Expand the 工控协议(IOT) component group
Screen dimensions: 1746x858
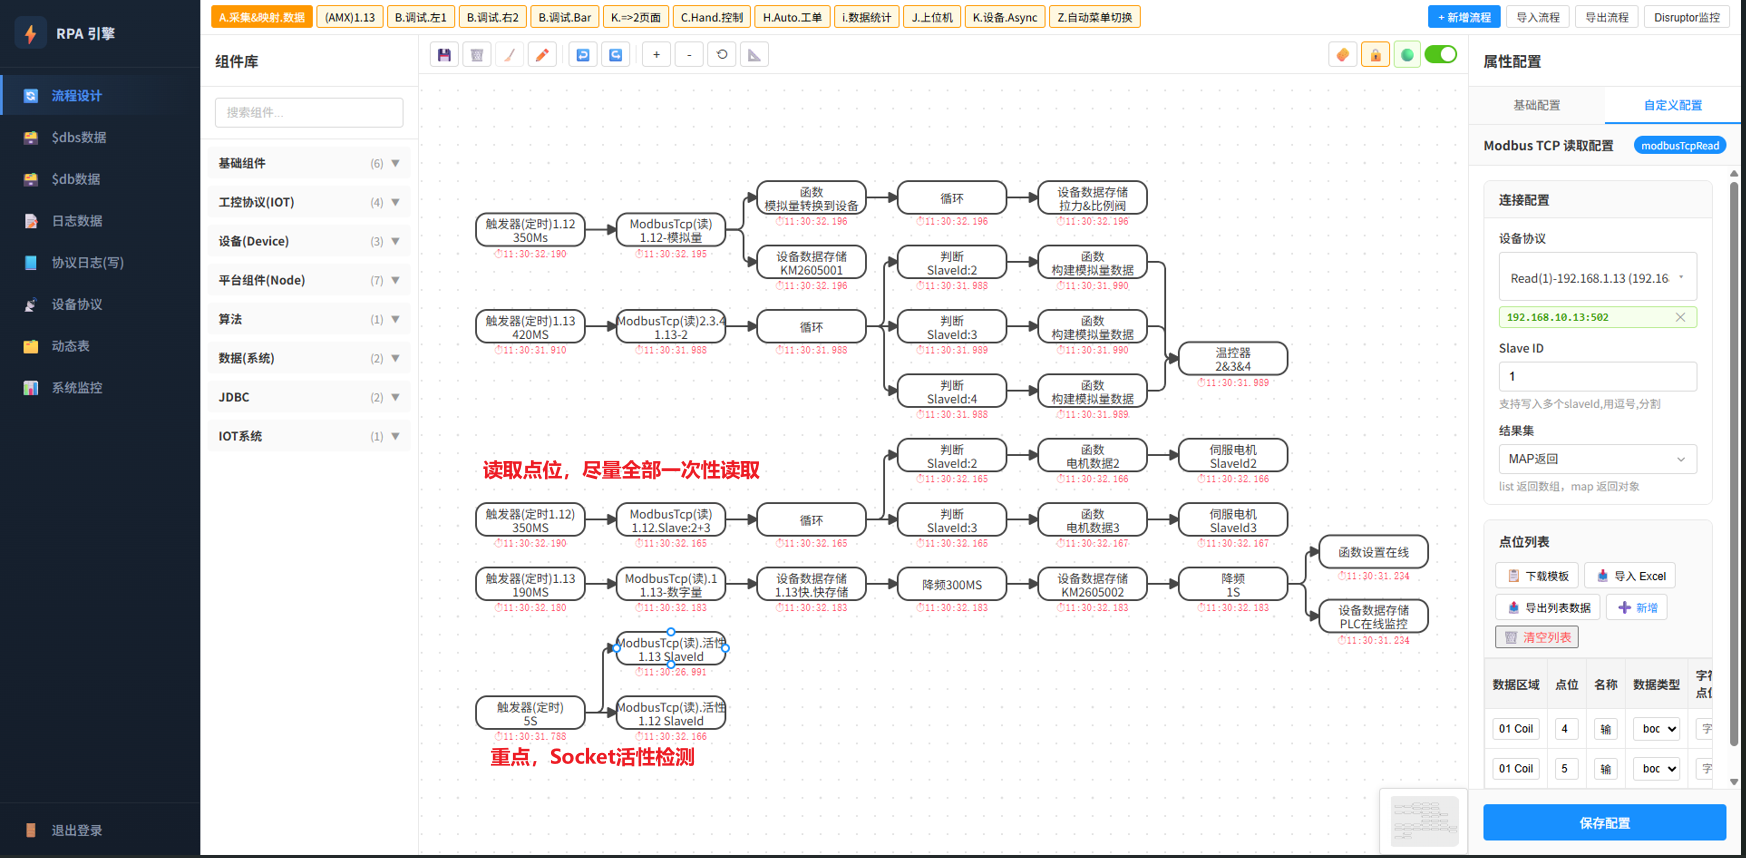pos(309,202)
